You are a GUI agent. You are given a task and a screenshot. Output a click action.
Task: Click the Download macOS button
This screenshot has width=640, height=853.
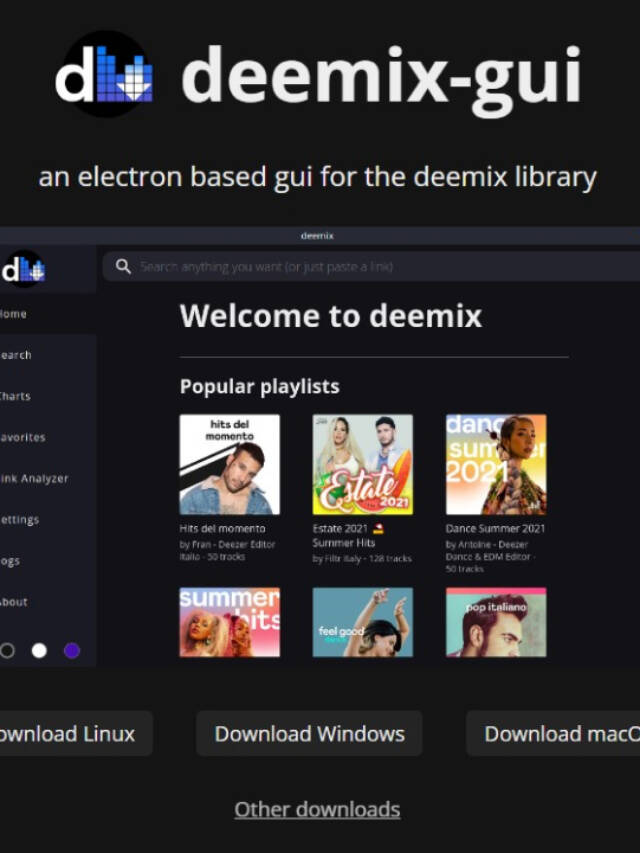[x=553, y=734]
